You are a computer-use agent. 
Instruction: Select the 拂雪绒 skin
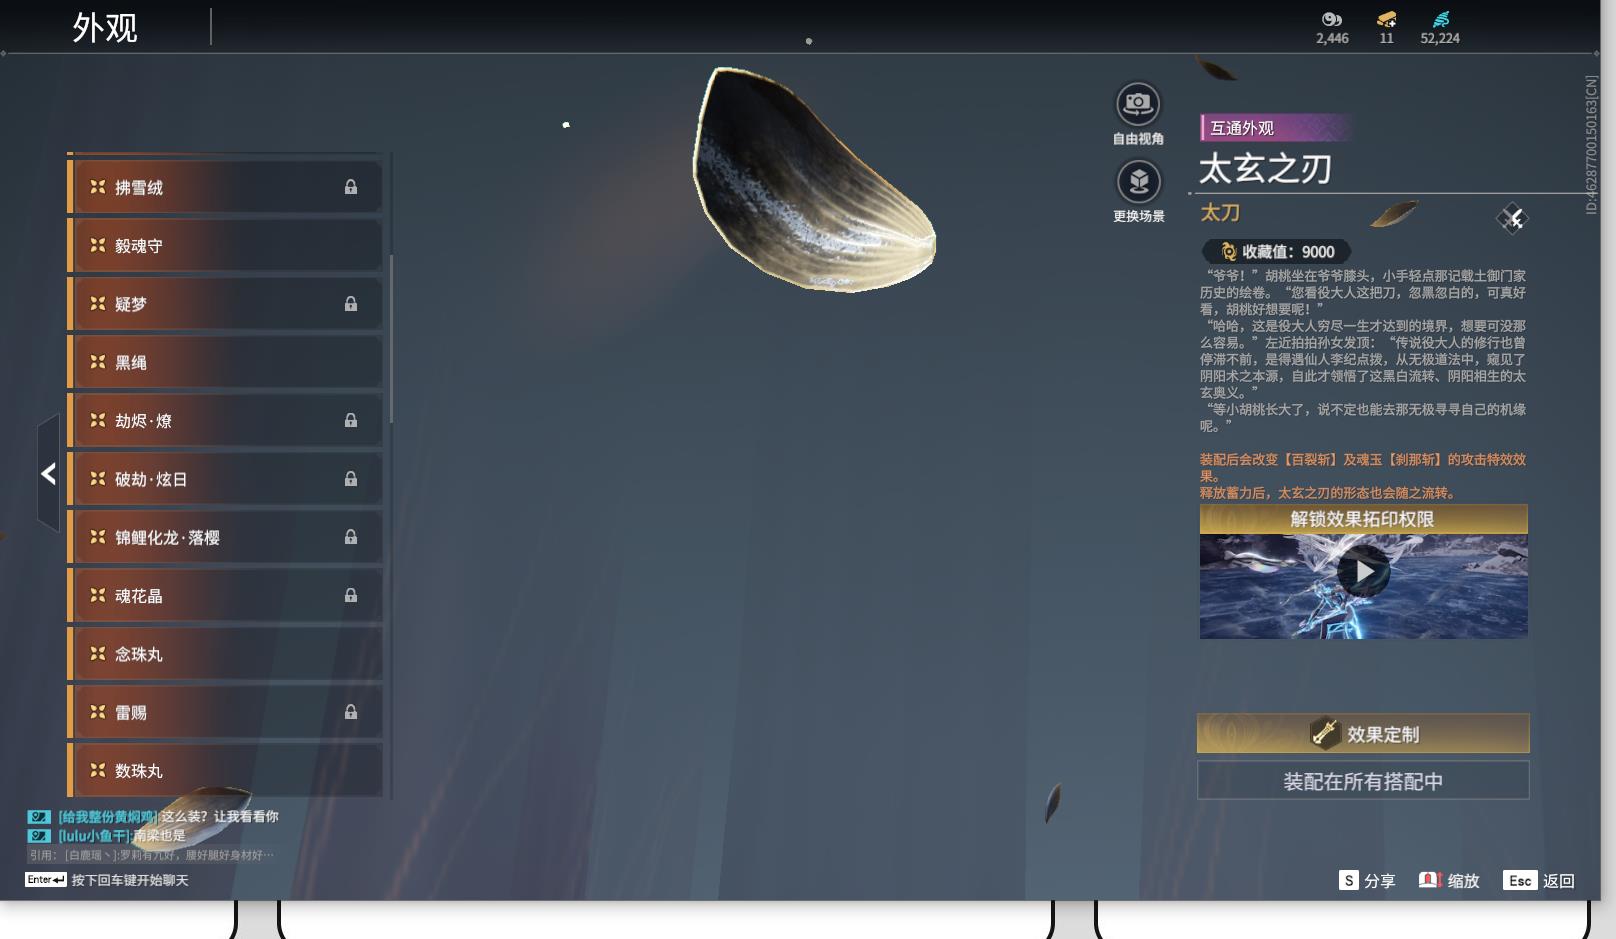point(225,187)
